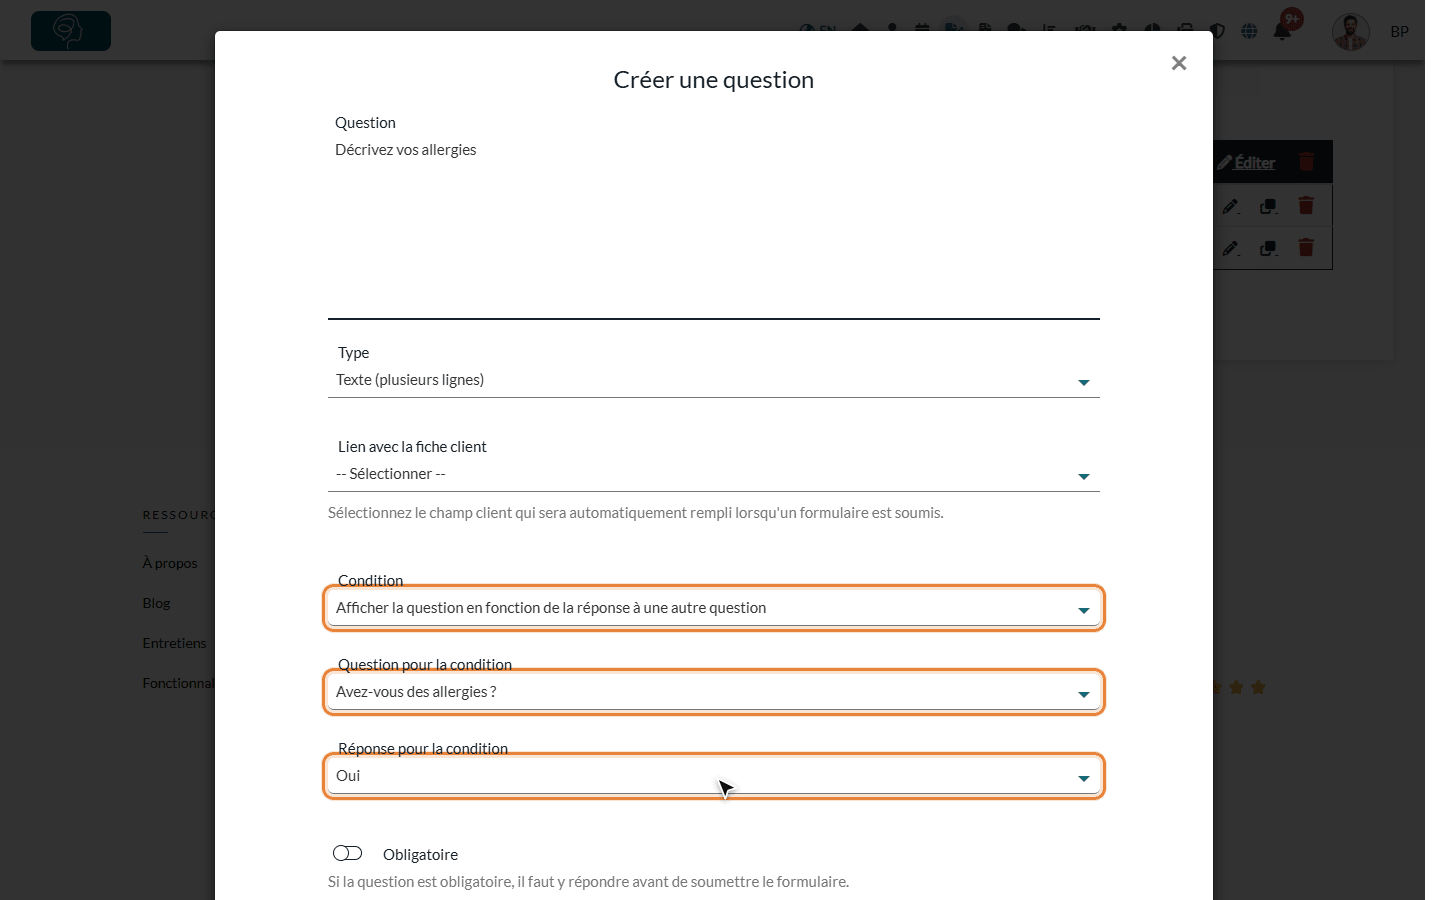Open the À propos footer link
The width and height of the screenshot is (1440, 900).
click(x=170, y=563)
